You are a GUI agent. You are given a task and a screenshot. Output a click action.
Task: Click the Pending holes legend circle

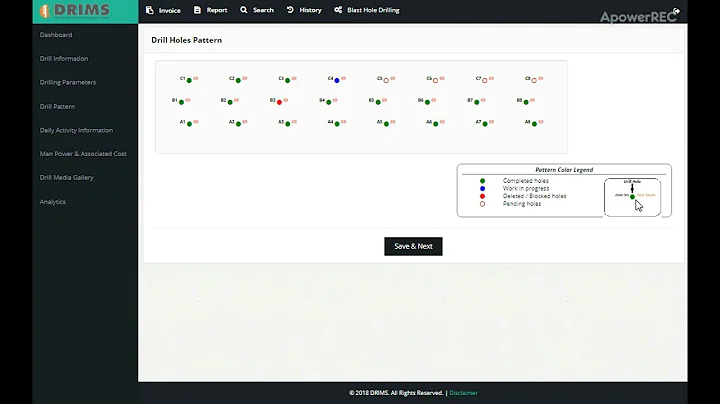pyautogui.click(x=482, y=204)
